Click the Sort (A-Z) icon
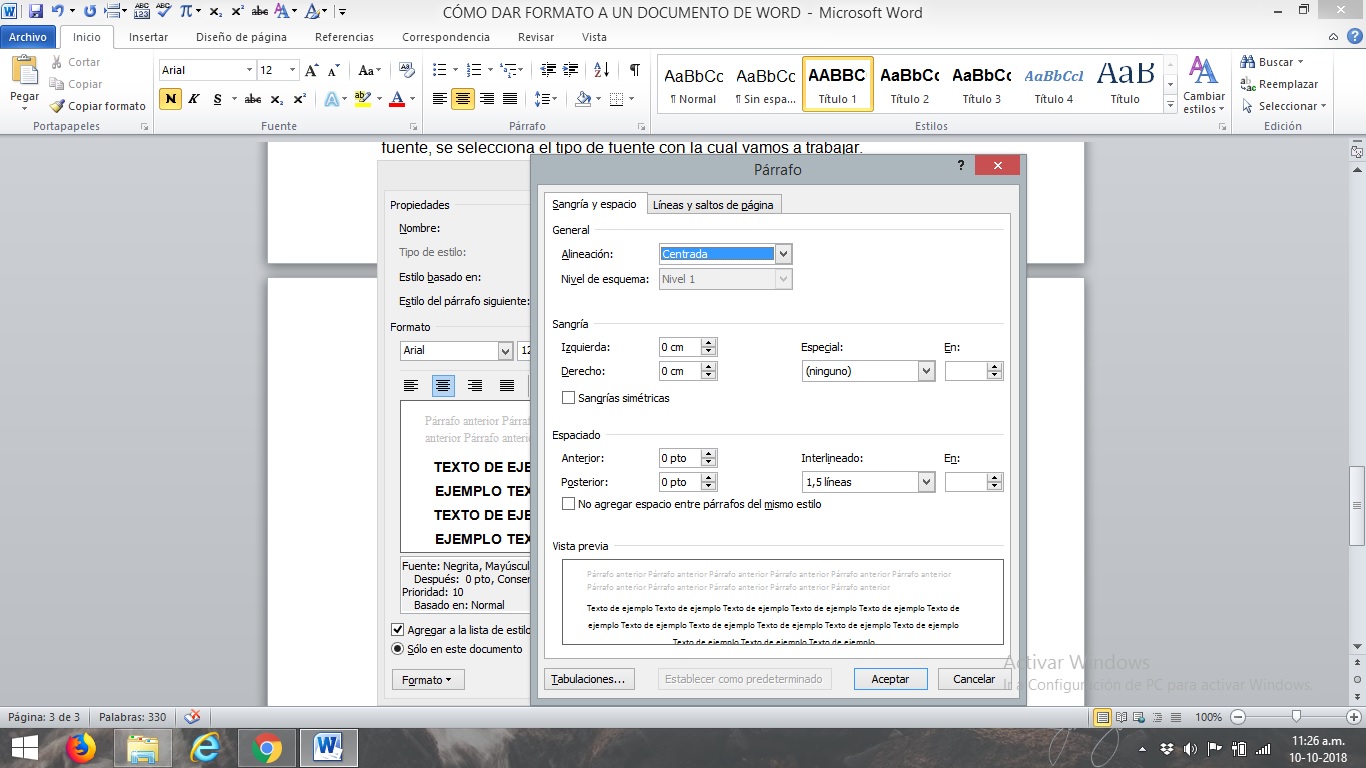The width and height of the screenshot is (1366, 768). [601, 70]
